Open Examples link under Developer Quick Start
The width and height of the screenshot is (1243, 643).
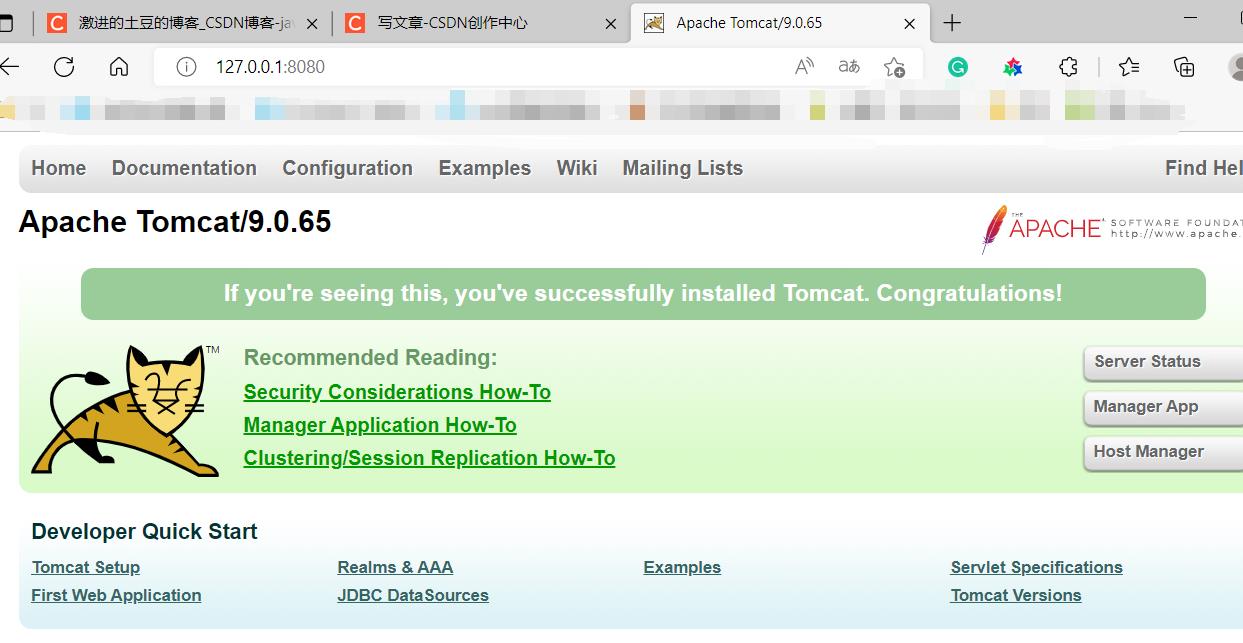pos(682,567)
